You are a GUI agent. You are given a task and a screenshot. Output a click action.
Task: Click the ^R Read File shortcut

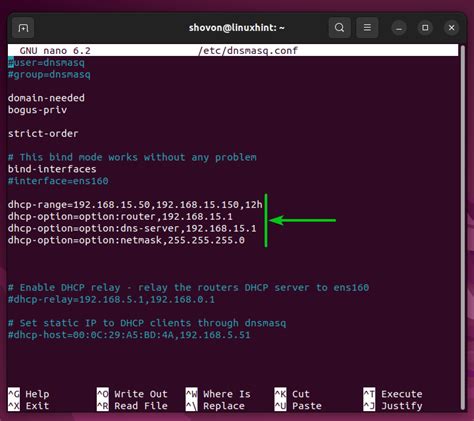click(132, 406)
